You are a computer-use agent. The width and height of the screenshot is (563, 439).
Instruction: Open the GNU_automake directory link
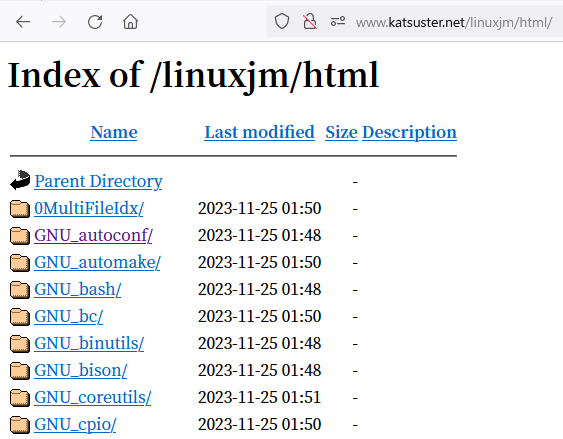[x=97, y=262]
